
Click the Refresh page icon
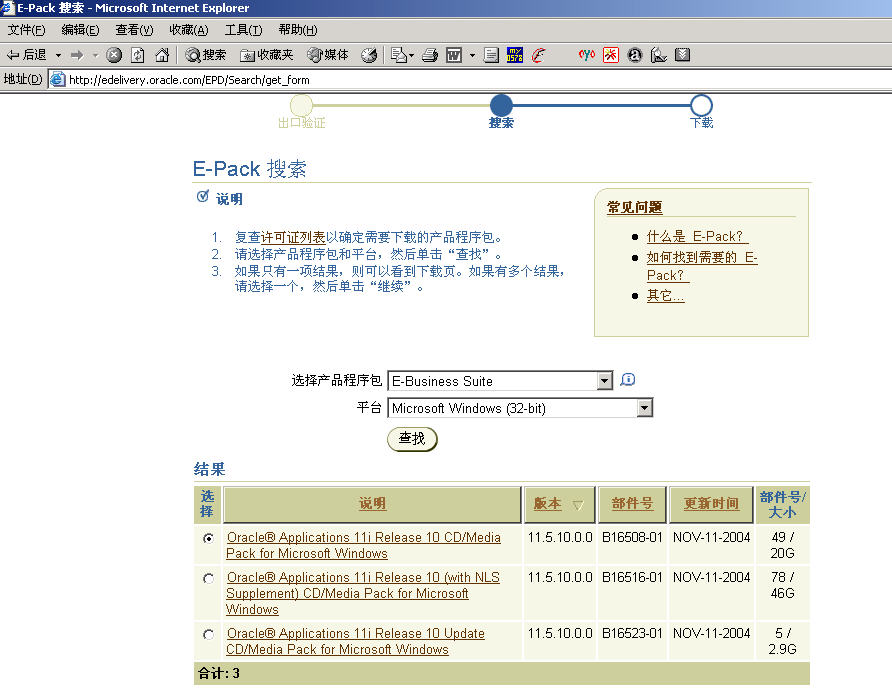[138, 55]
